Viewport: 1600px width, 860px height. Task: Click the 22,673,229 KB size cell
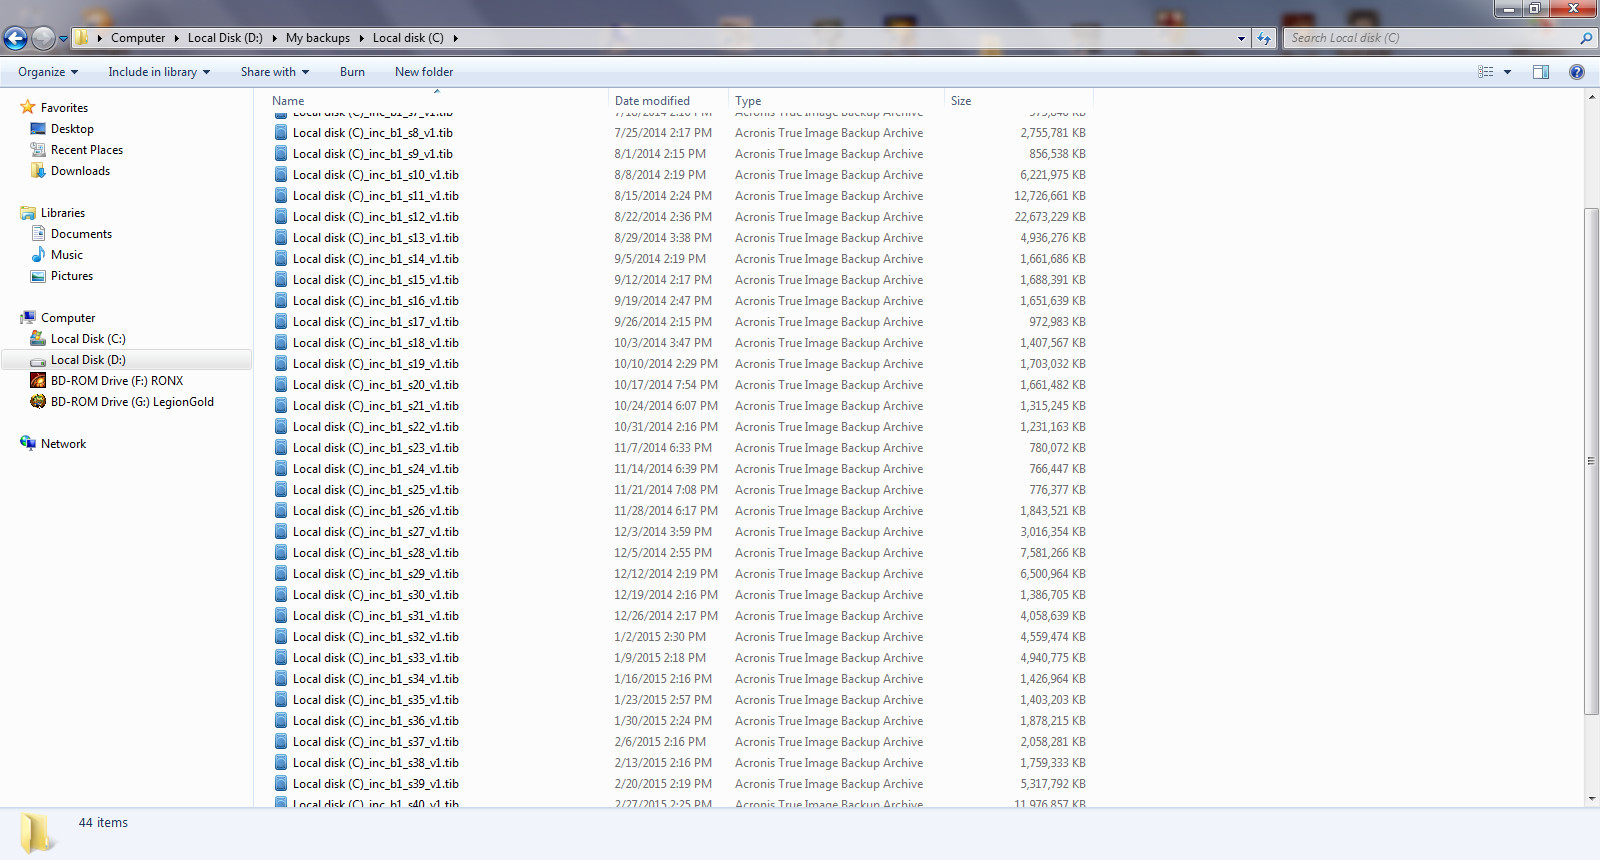click(x=1050, y=217)
